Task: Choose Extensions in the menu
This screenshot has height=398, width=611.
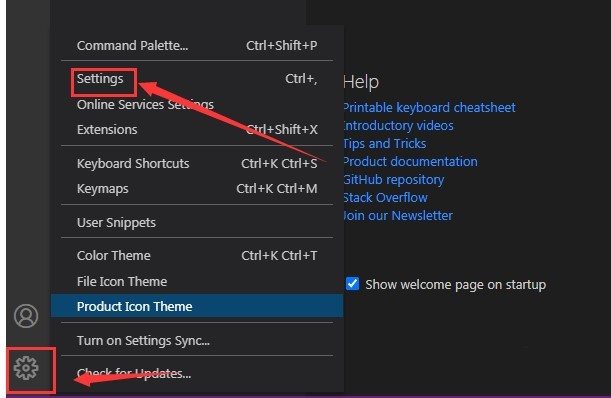Action: click(197, 129)
